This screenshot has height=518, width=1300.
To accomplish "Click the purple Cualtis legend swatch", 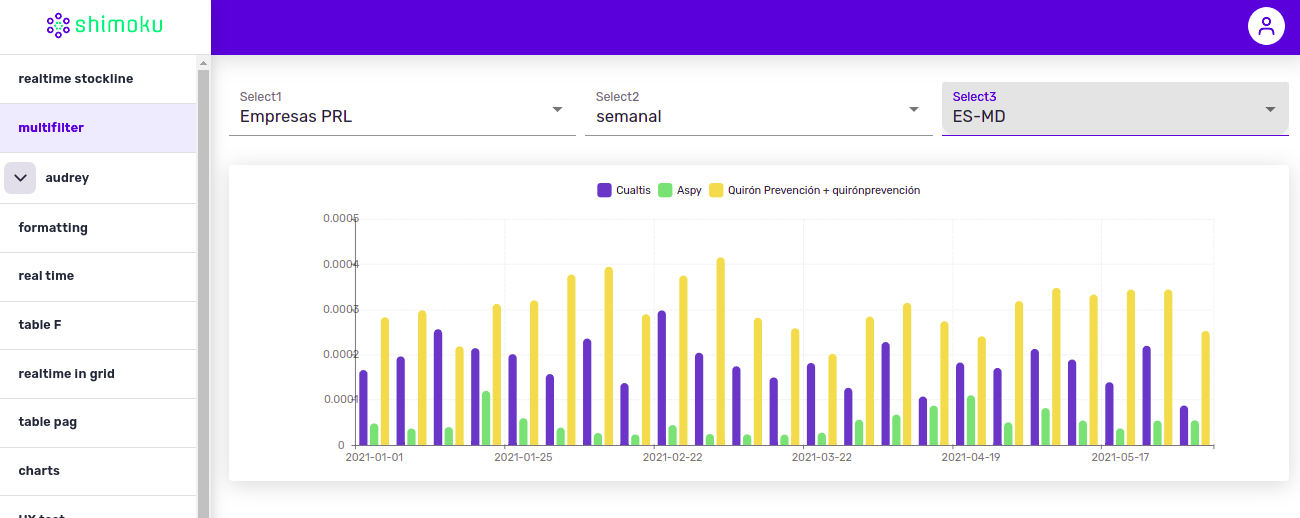I will [x=604, y=190].
